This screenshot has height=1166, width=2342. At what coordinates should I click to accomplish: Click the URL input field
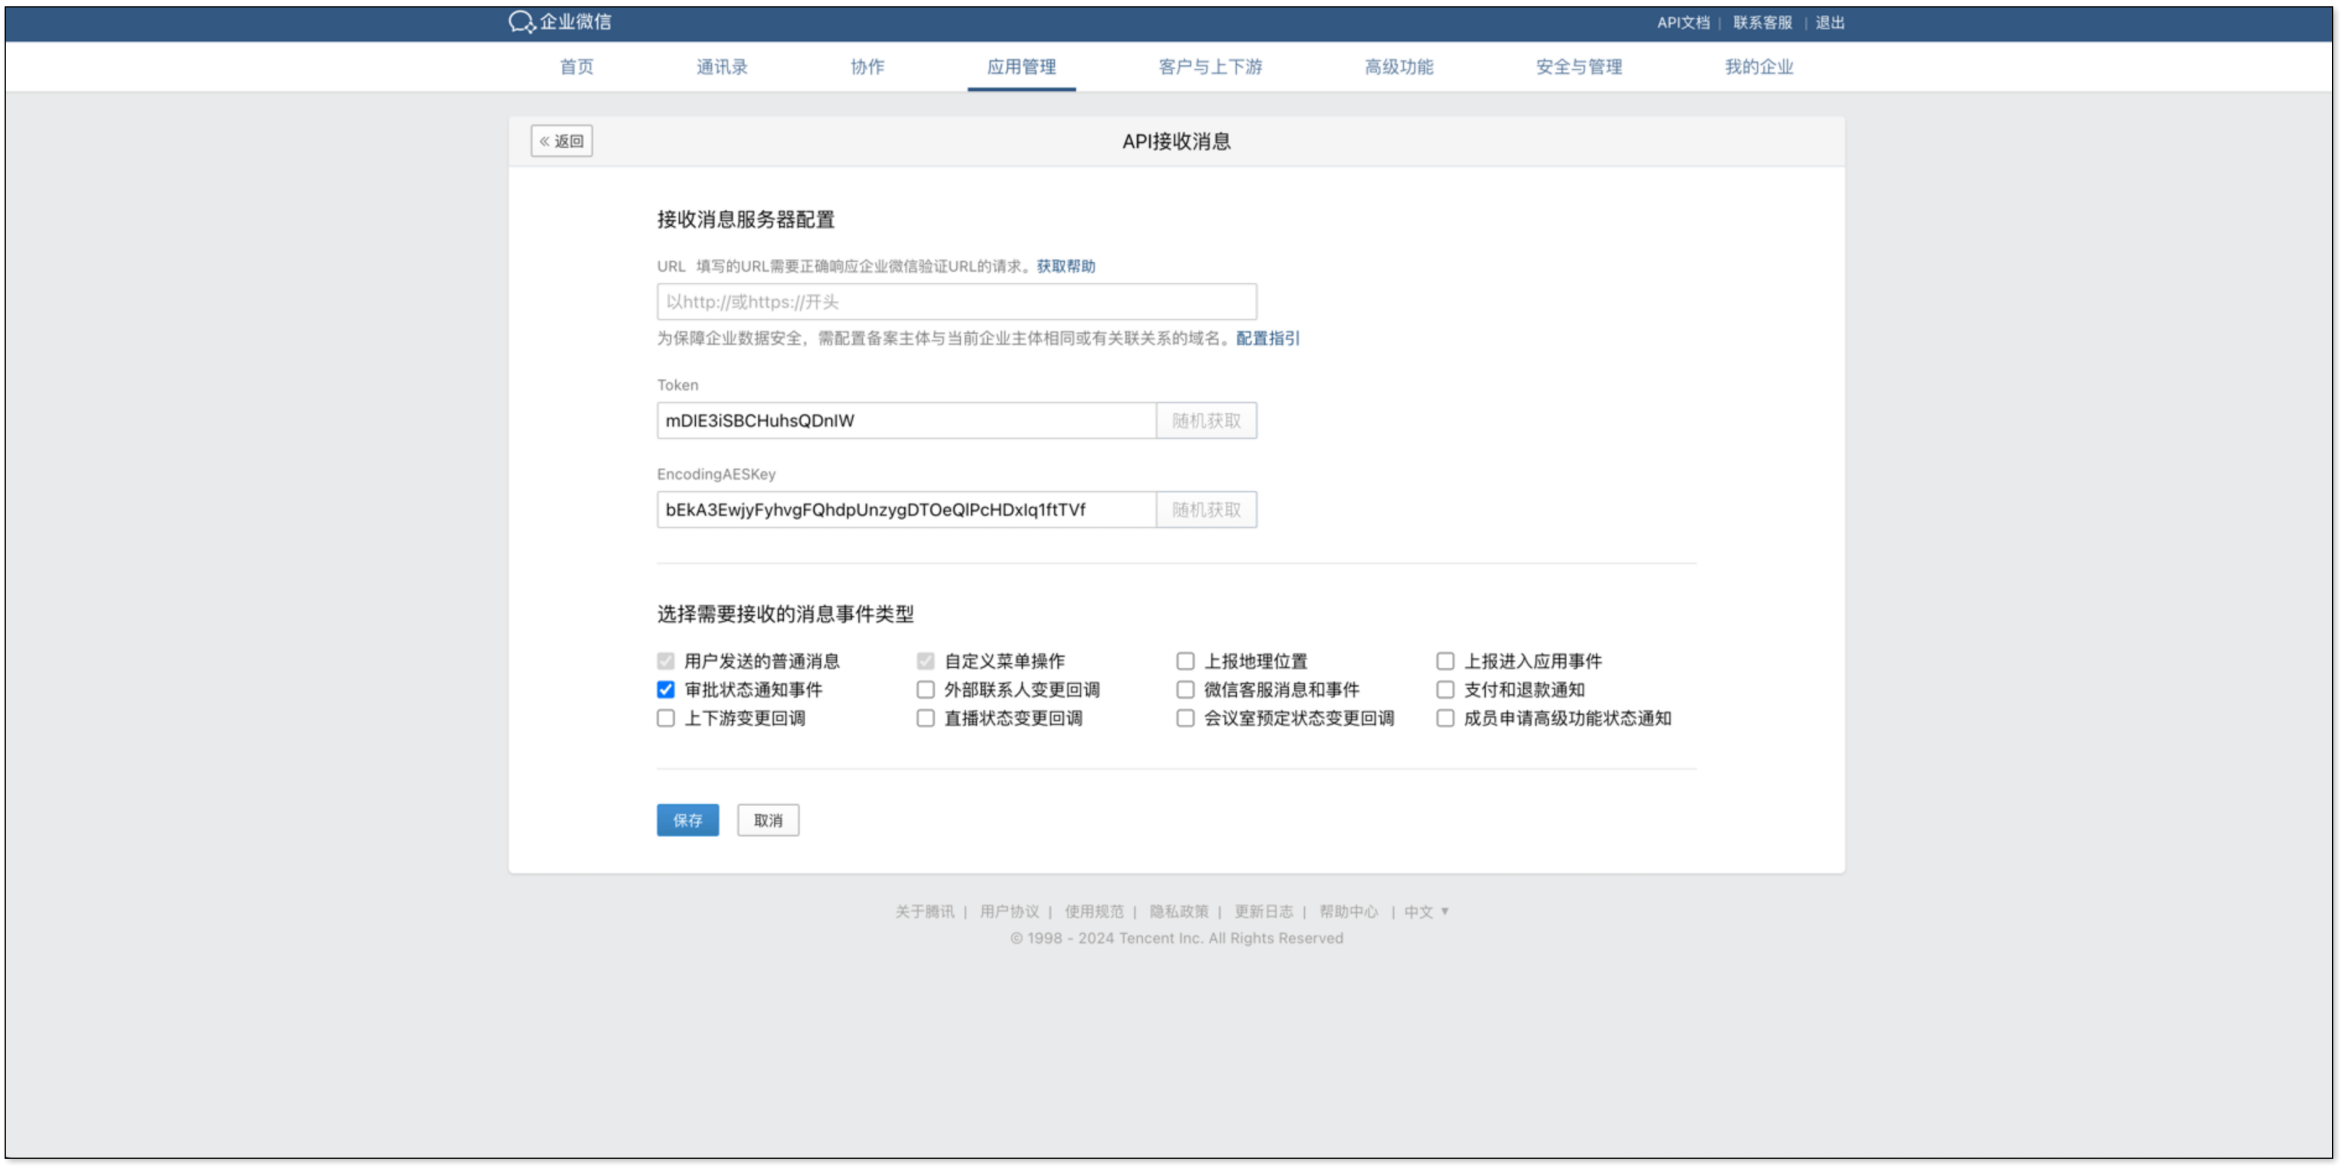(x=955, y=302)
